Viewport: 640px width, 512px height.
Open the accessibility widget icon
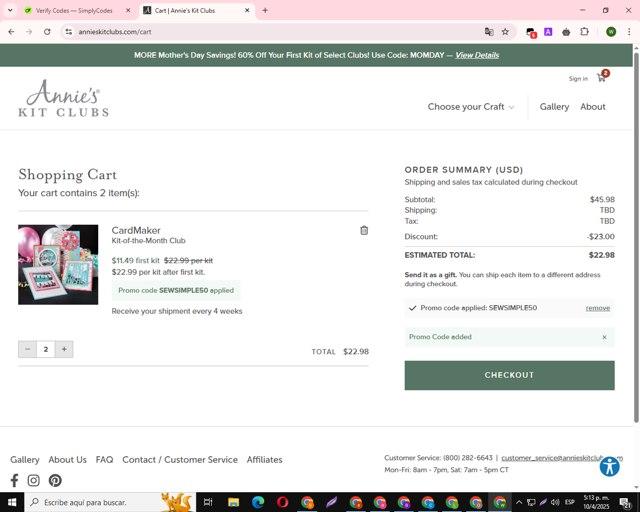[610, 467]
